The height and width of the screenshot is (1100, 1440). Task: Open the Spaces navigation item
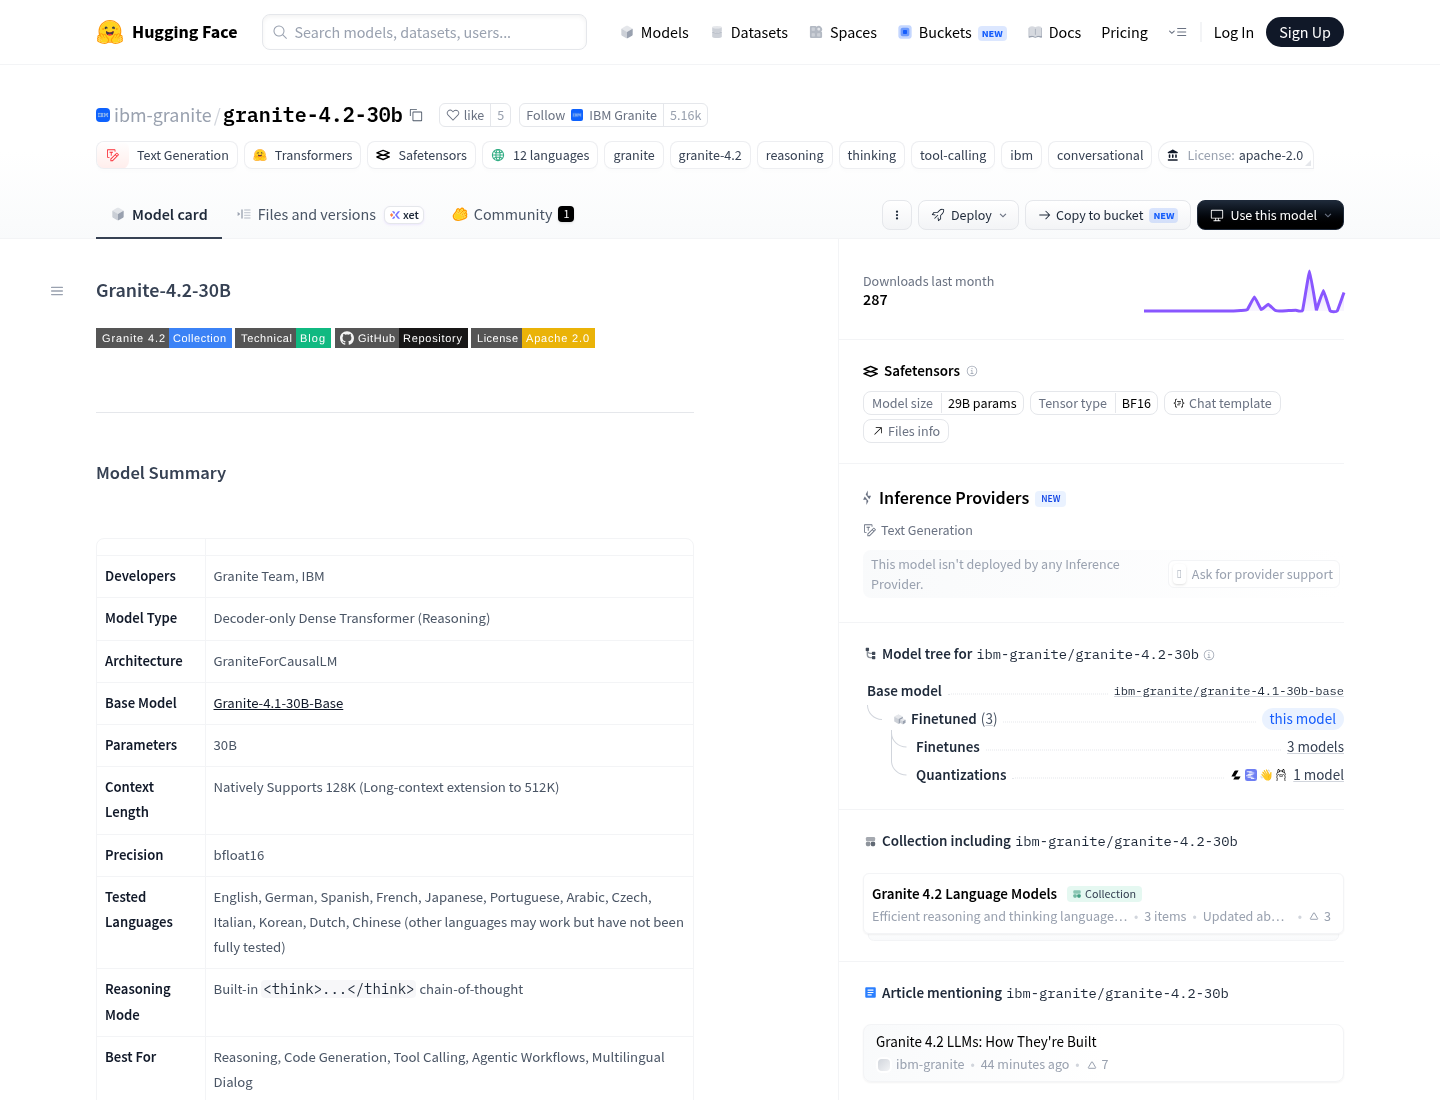coord(843,32)
